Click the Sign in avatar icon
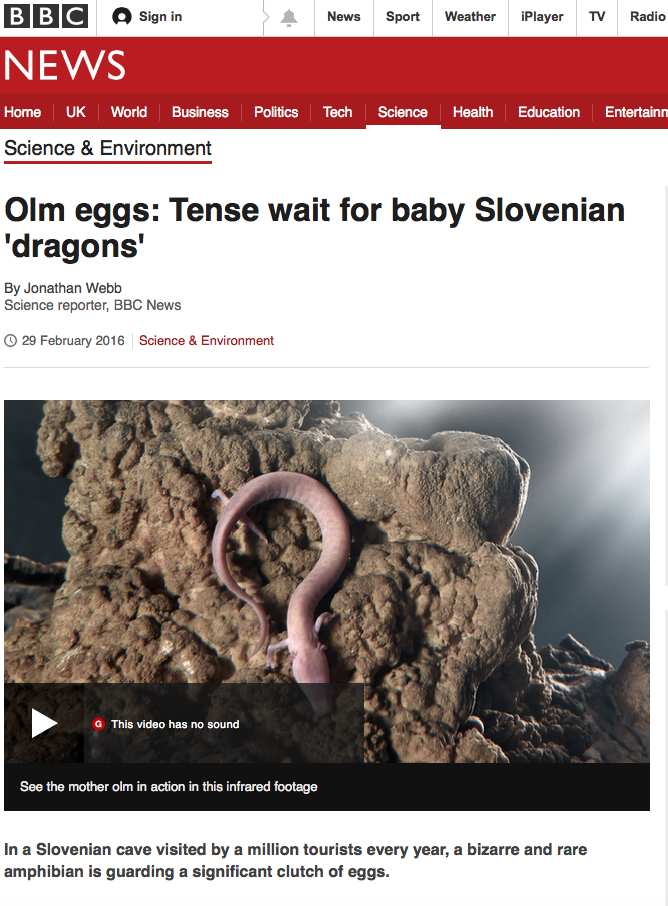Viewport: 668px width, 906px height. (121, 17)
